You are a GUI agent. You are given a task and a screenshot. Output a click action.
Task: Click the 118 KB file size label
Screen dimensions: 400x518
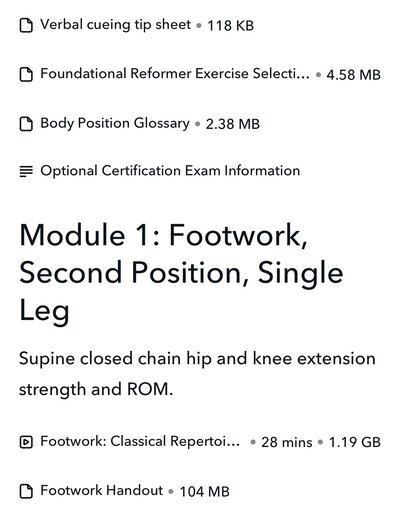tap(230, 26)
